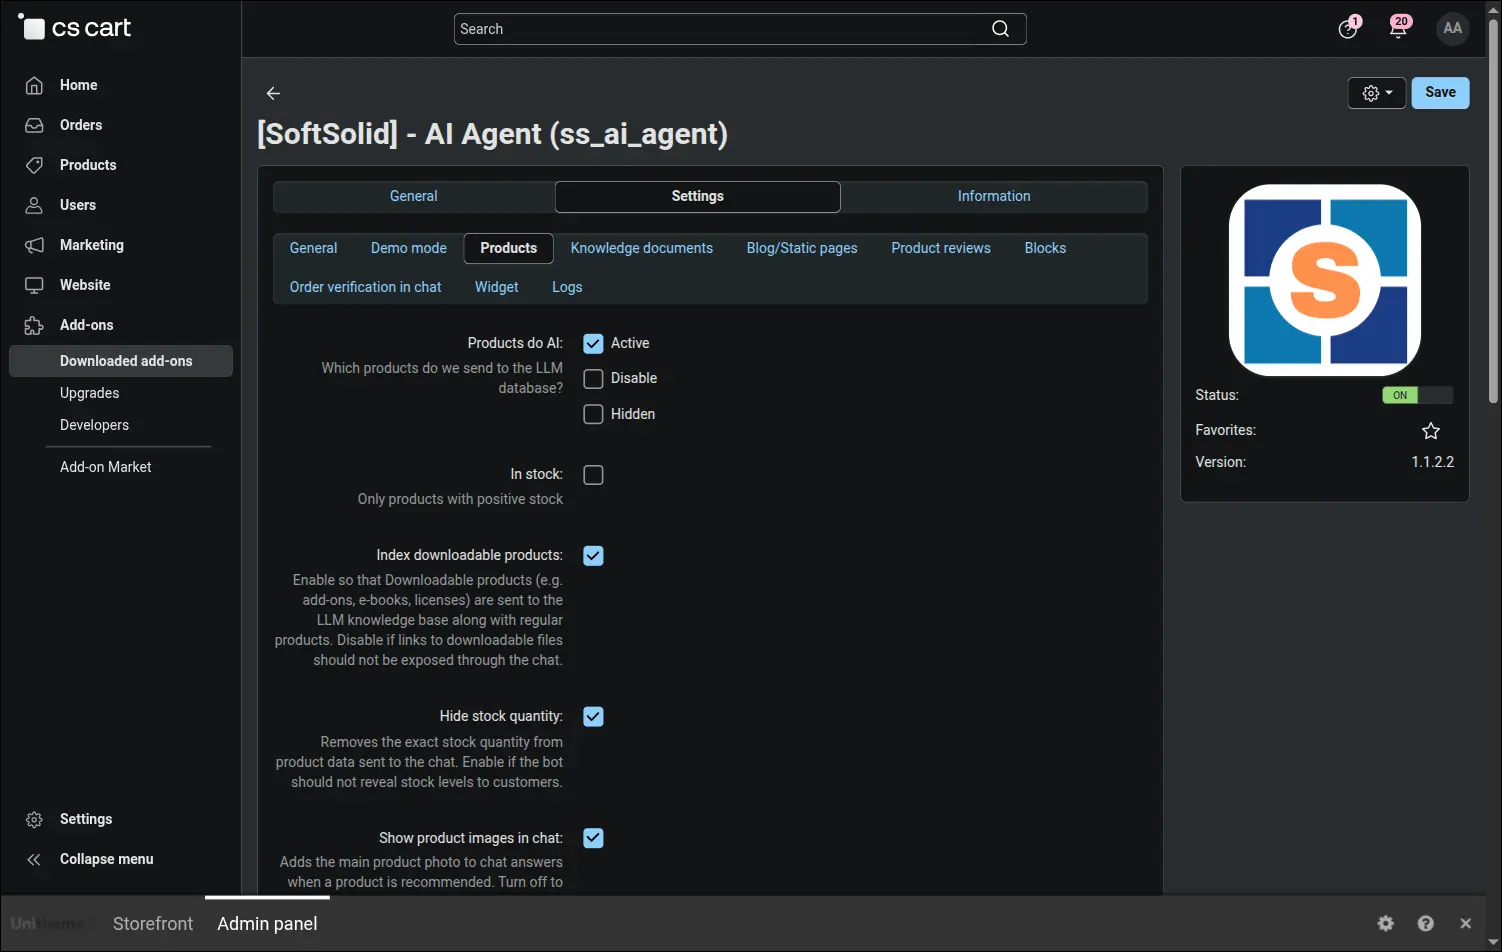The width and height of the screenshot is (1502, 952).
Task: Open the Blog/Static pages sub-tab
Action: tap(802, 248)
